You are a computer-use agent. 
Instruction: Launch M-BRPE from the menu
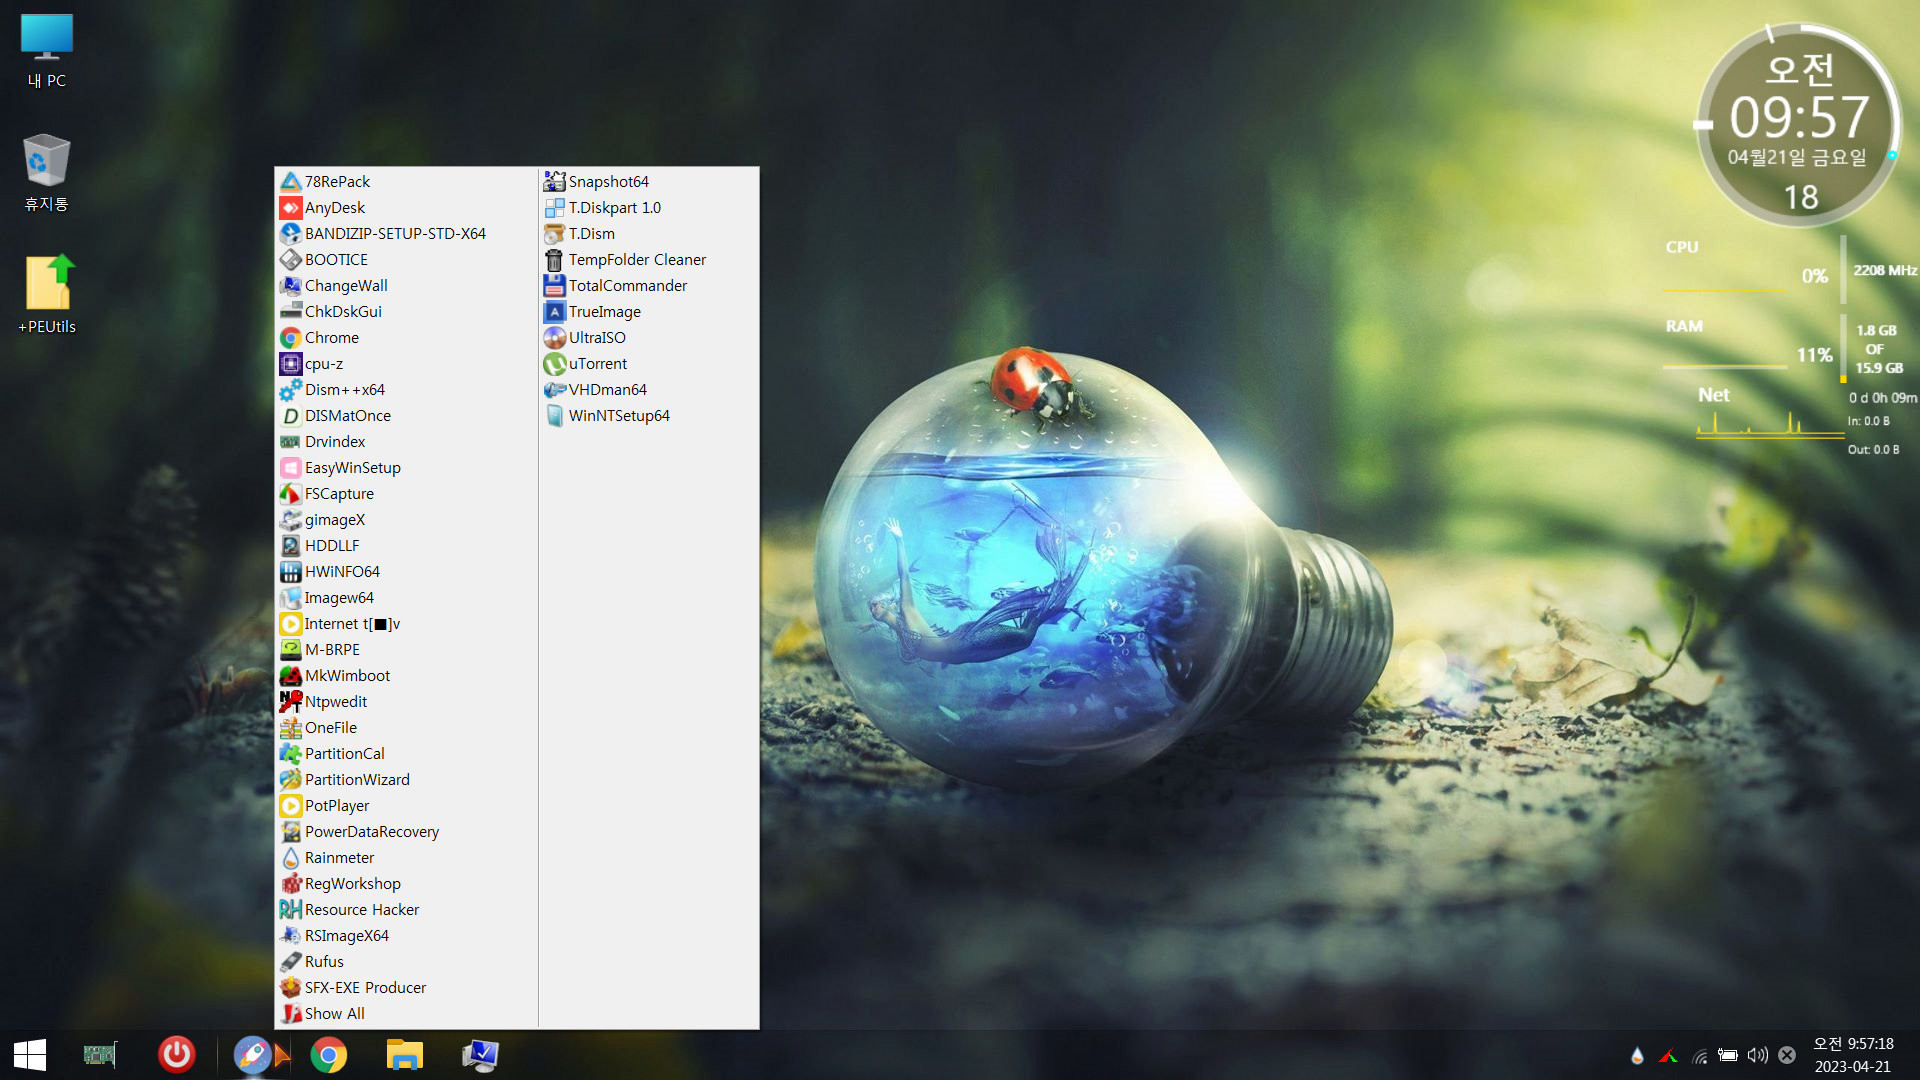[x=407, y=649]
